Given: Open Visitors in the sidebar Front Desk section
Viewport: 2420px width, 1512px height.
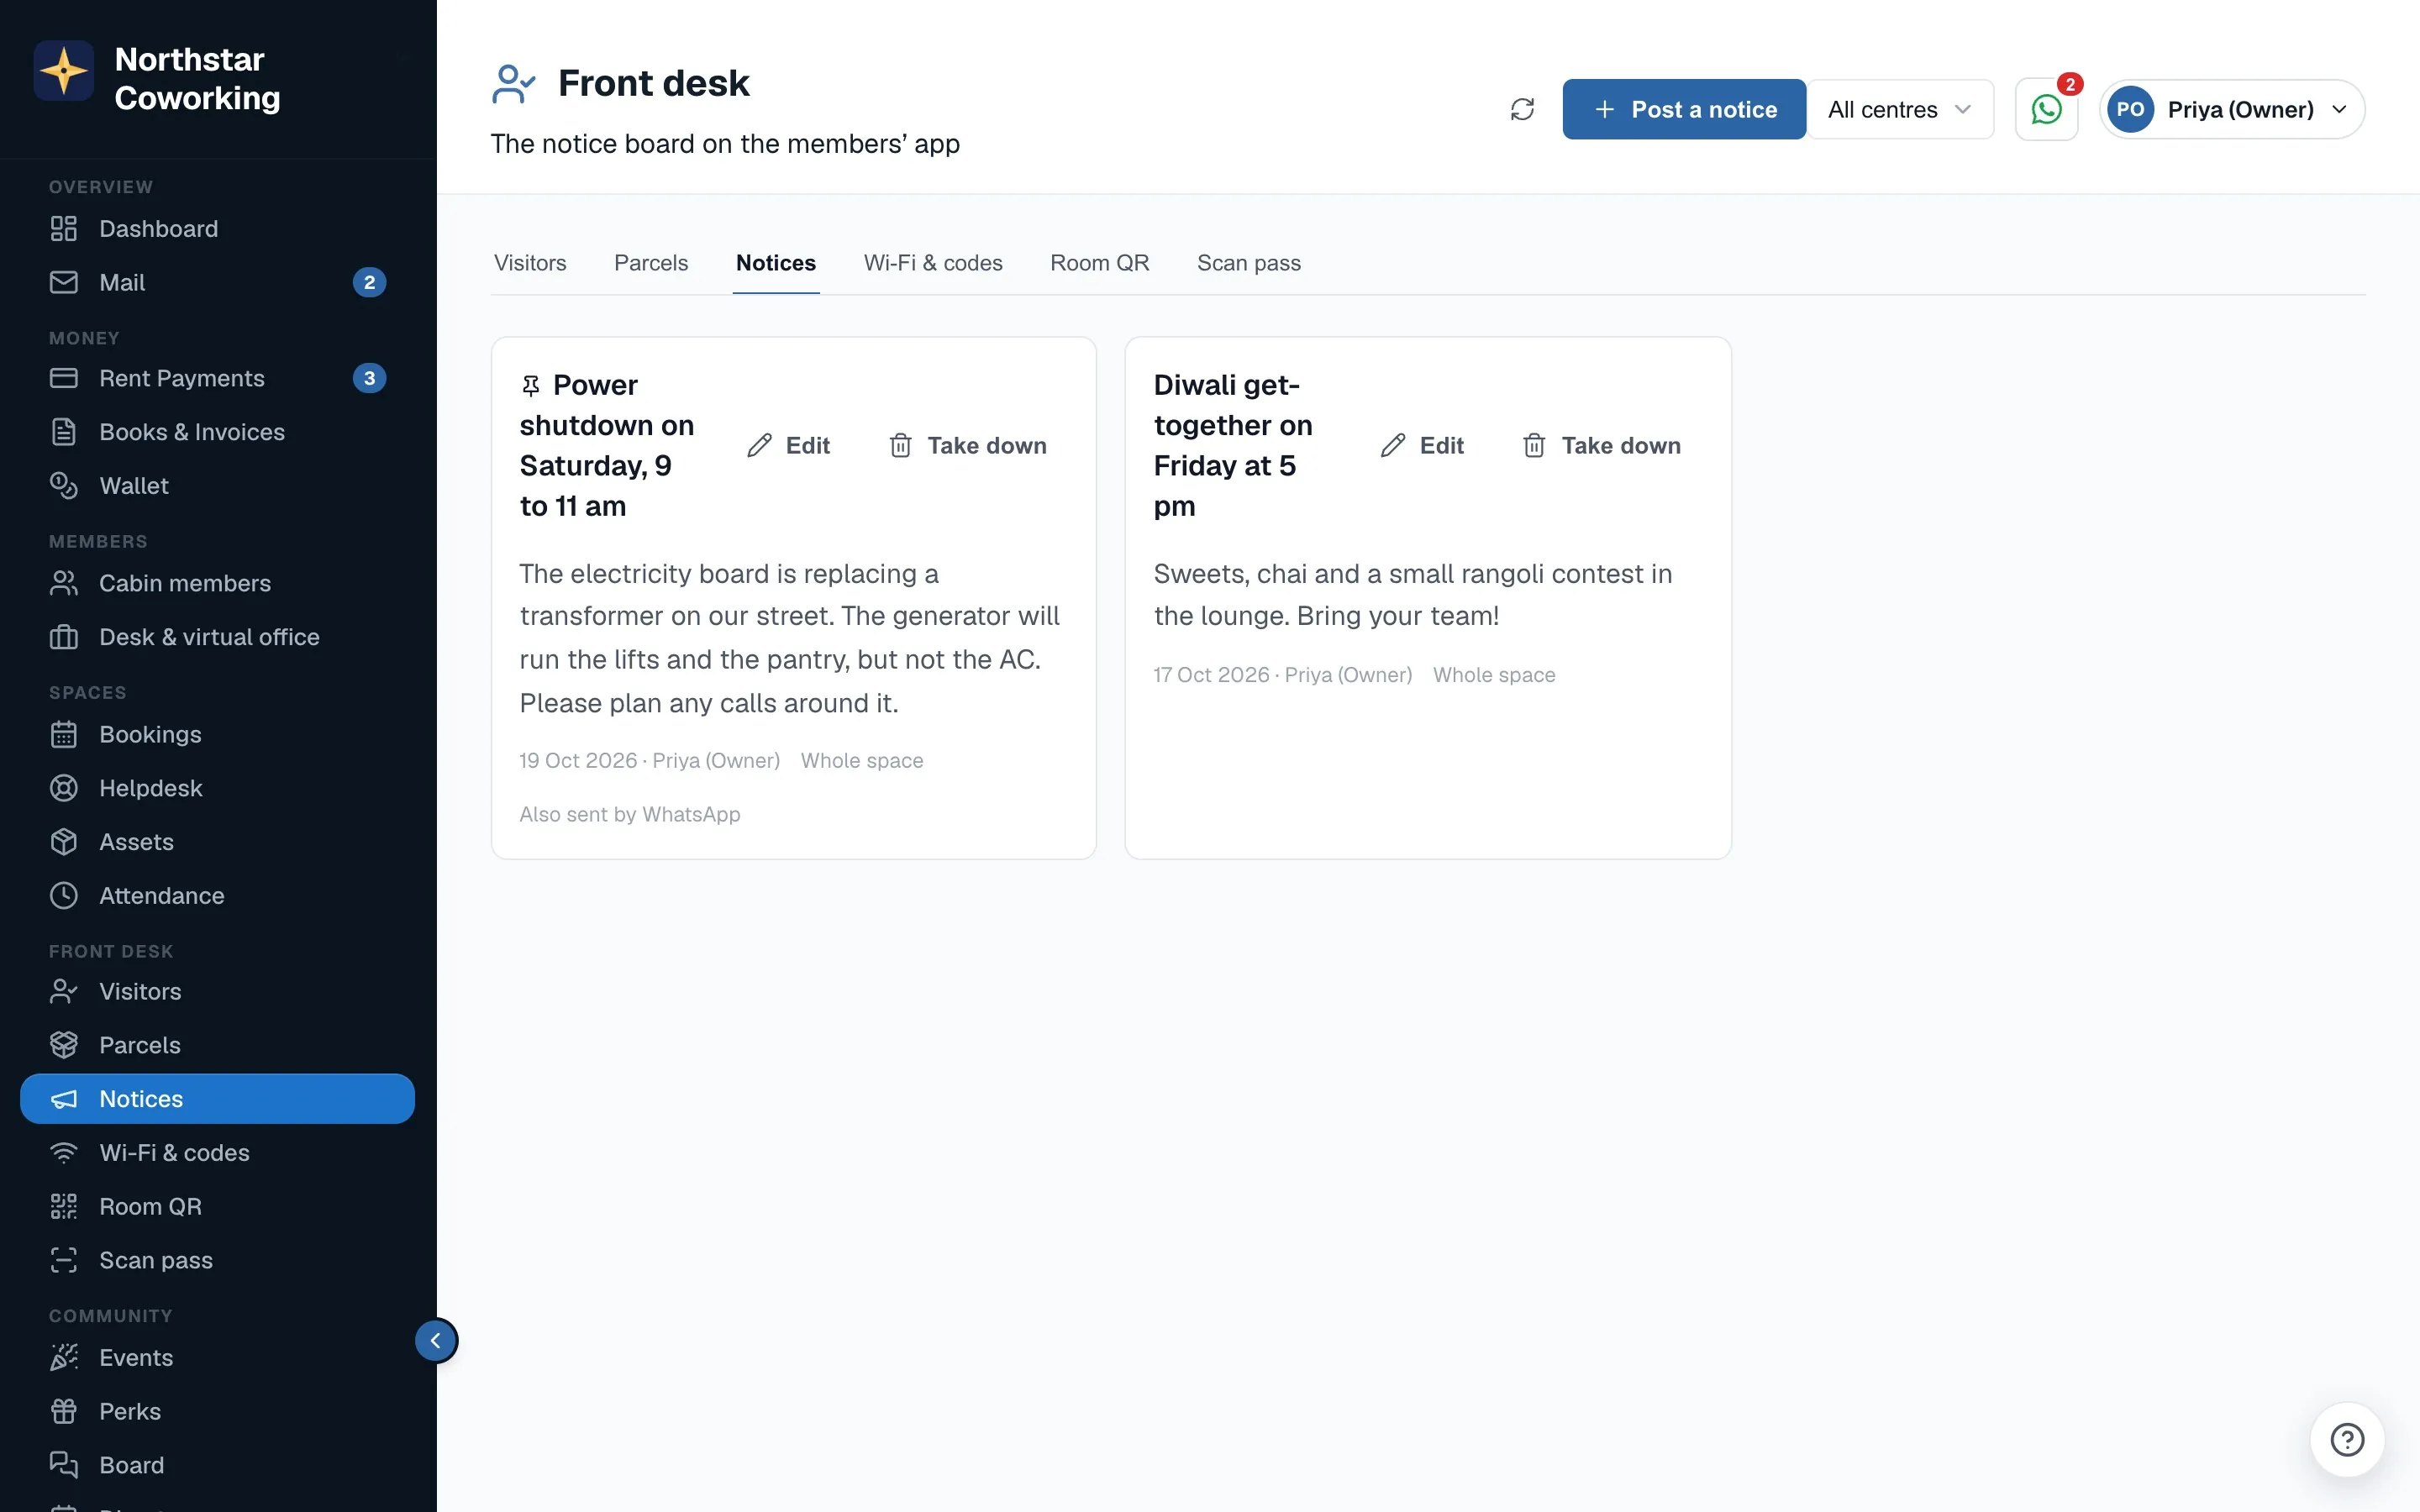Looking at the screenshot, I should (217, 992).
